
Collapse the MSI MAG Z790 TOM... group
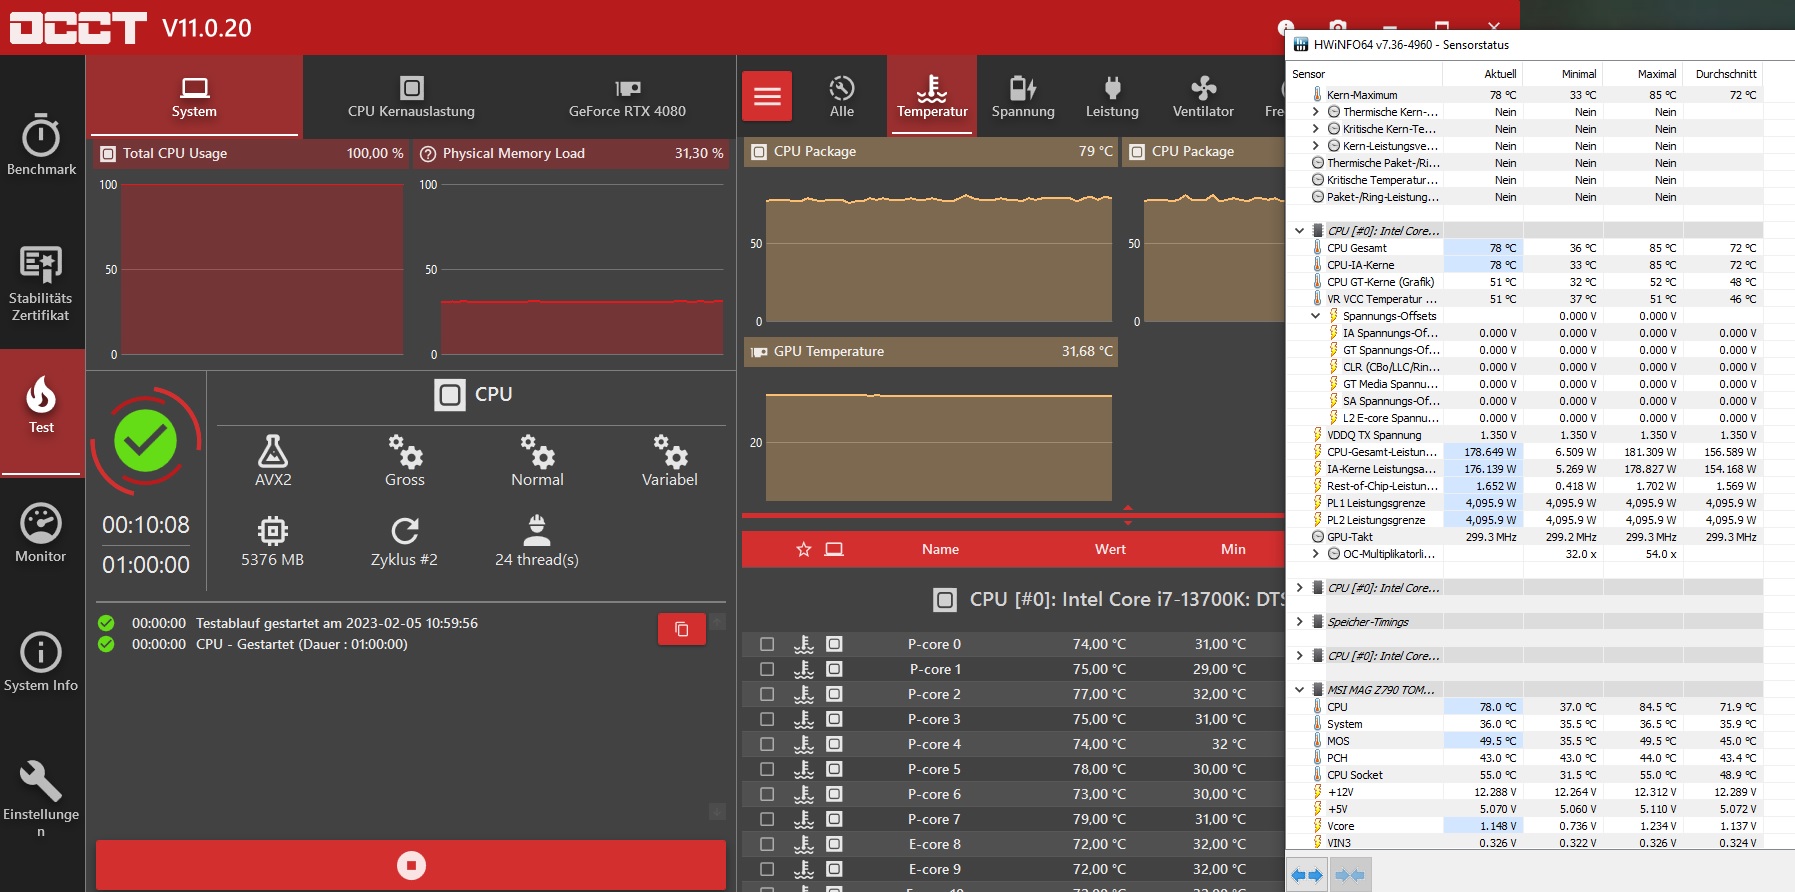click(x=1299, y=690)
